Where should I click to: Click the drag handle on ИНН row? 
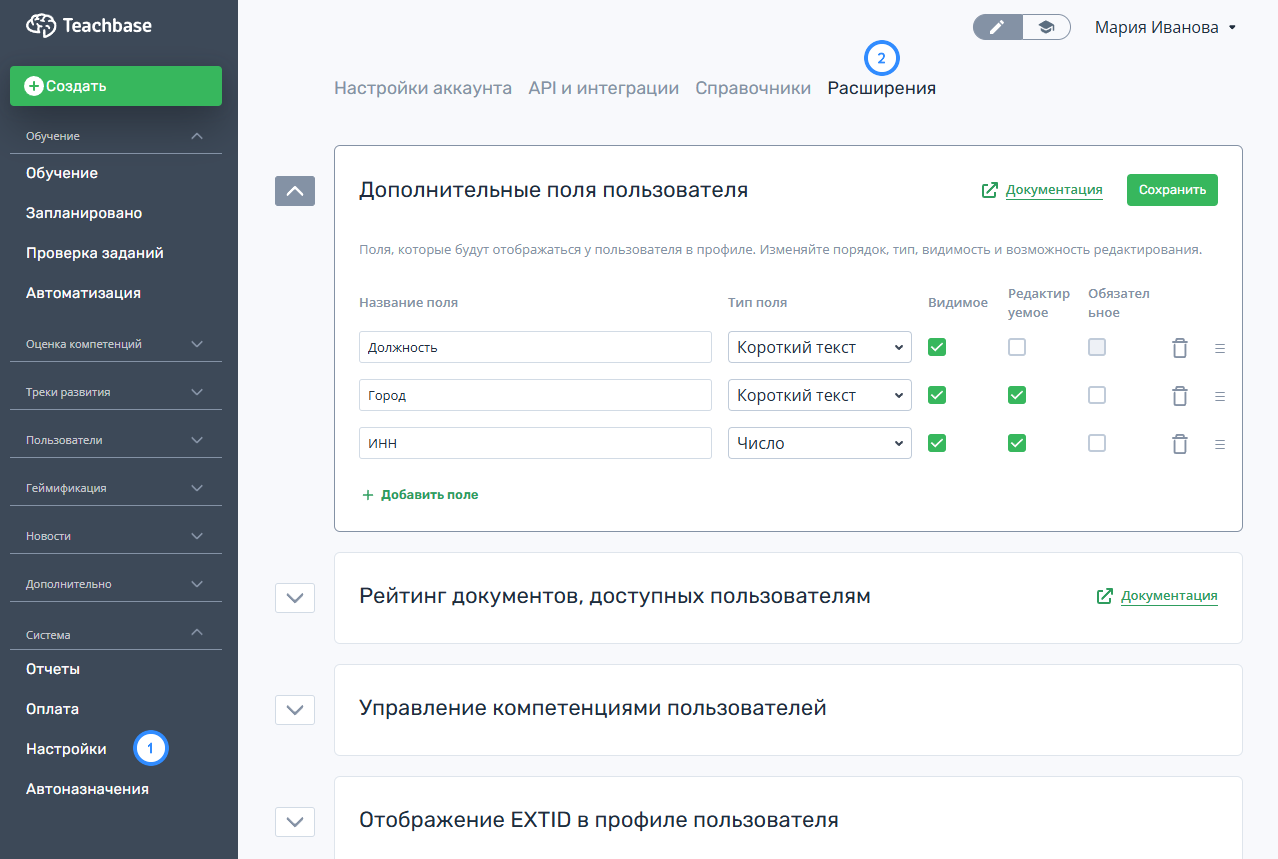tap(1219, 444)
